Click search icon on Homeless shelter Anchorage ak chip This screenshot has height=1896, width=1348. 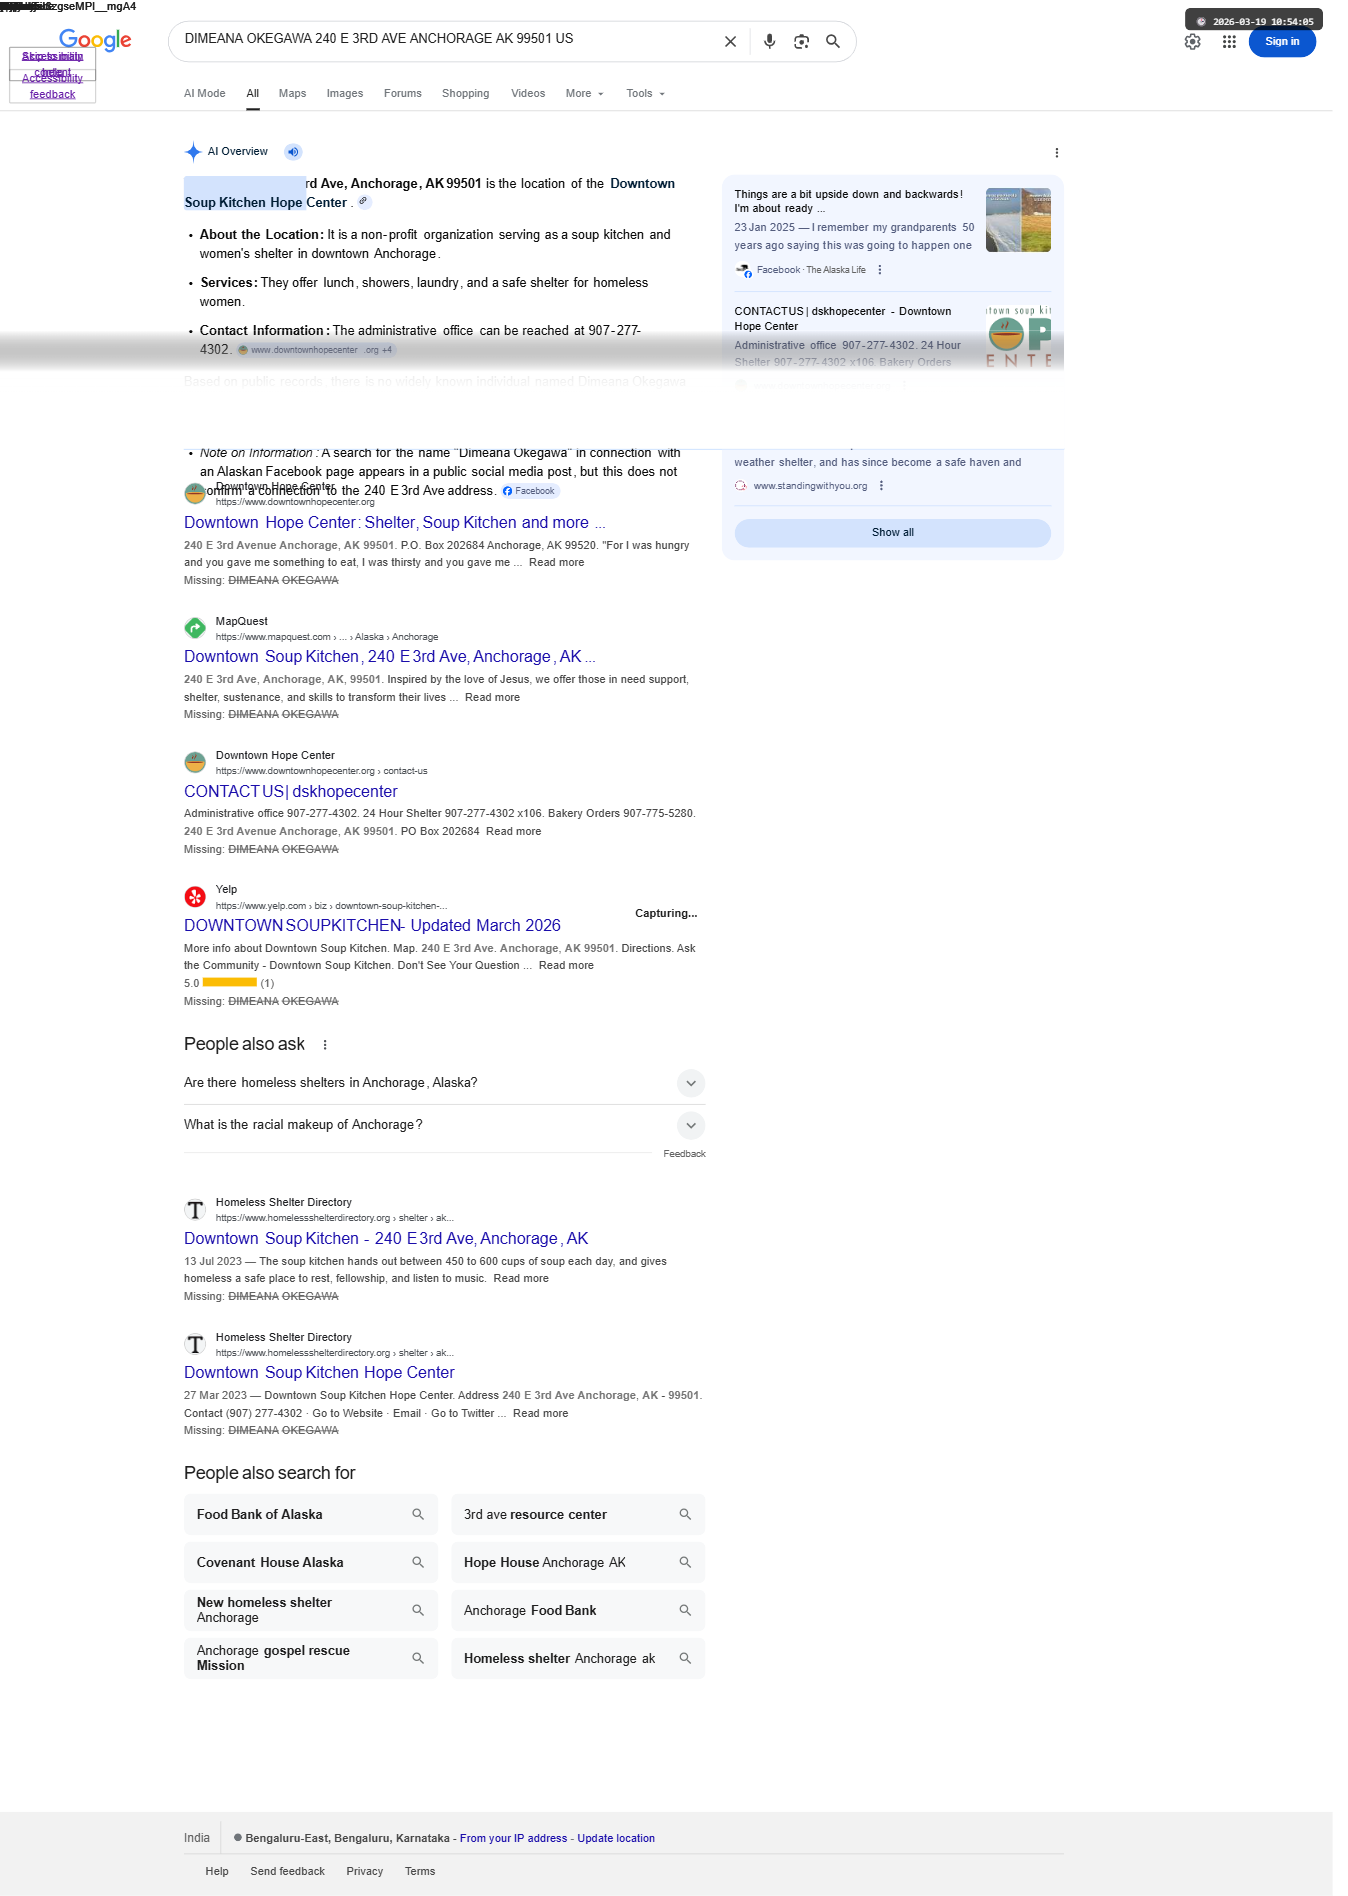point(685,1659)
